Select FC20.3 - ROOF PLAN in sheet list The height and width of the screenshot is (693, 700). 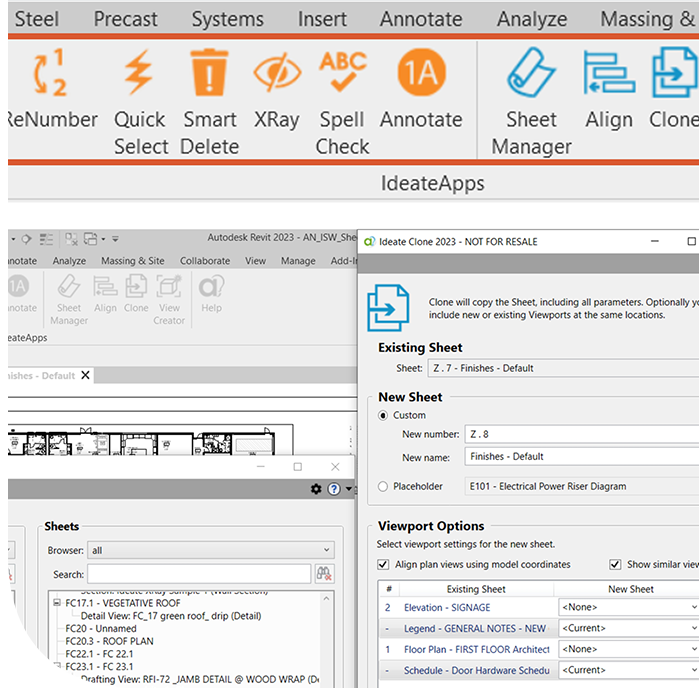pyautogui.click(x=109, y=641)
